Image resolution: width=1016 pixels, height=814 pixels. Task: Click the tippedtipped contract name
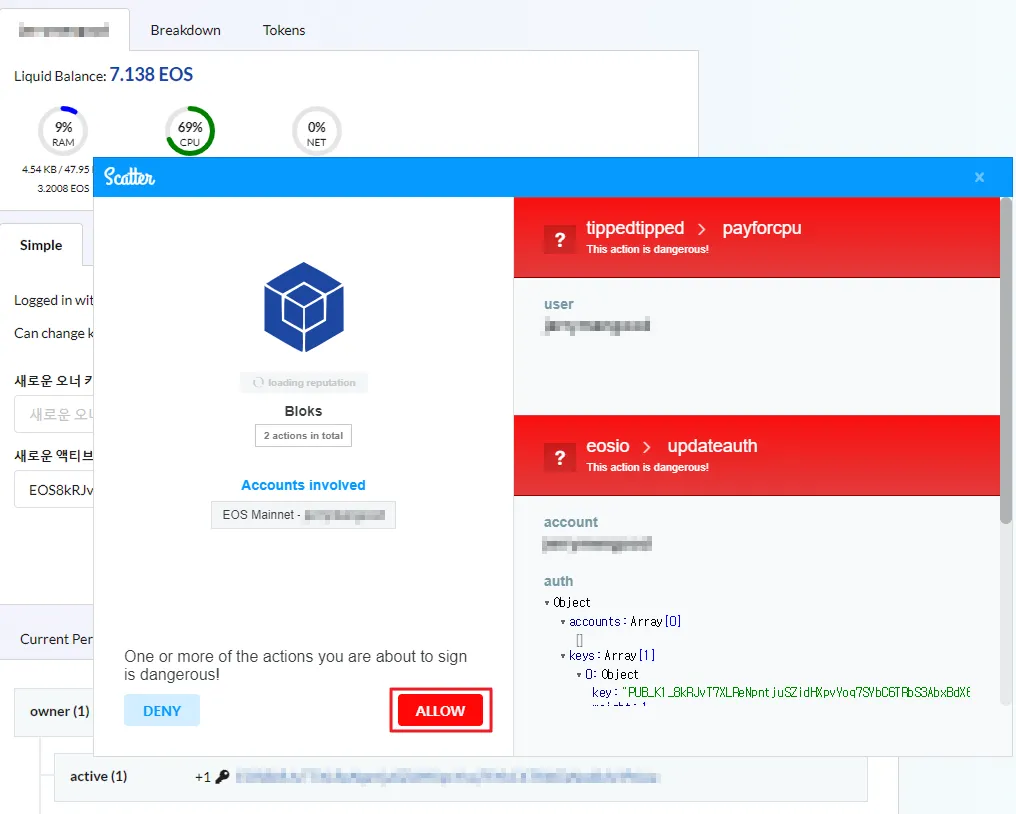[635, 227]
